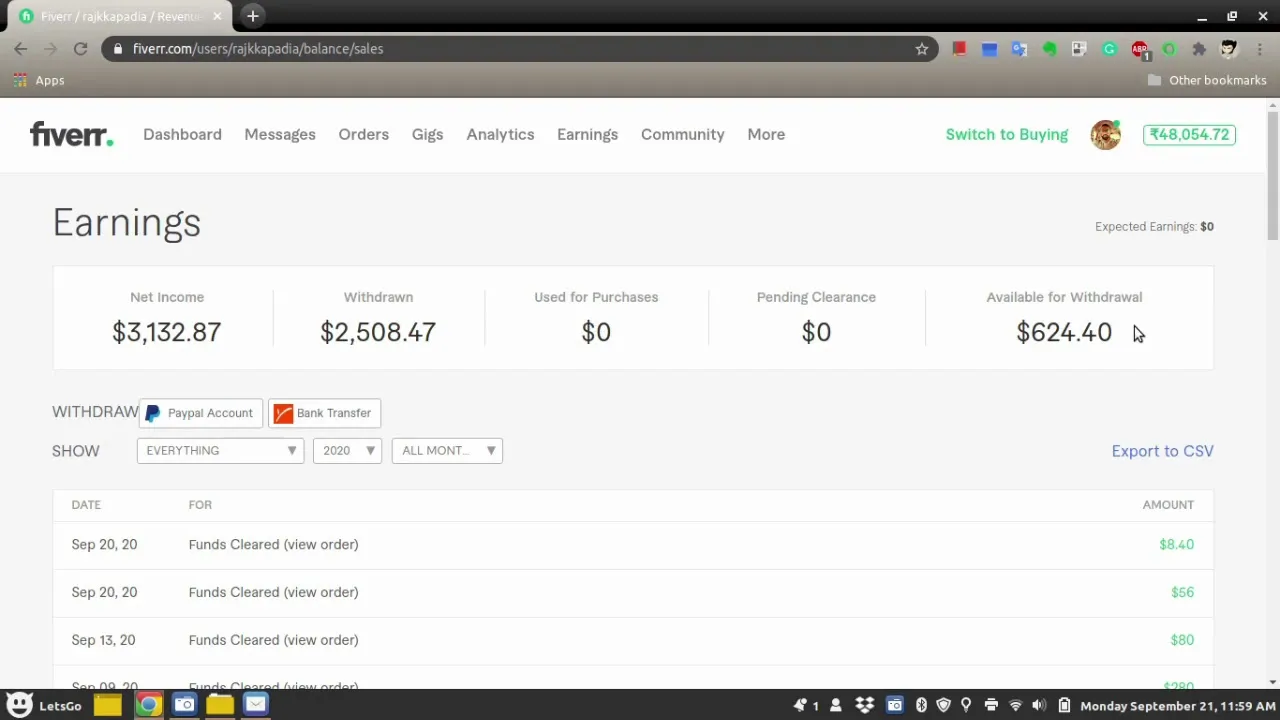
Task: Click the printer tray icon
Action: (x=991, y=705)
